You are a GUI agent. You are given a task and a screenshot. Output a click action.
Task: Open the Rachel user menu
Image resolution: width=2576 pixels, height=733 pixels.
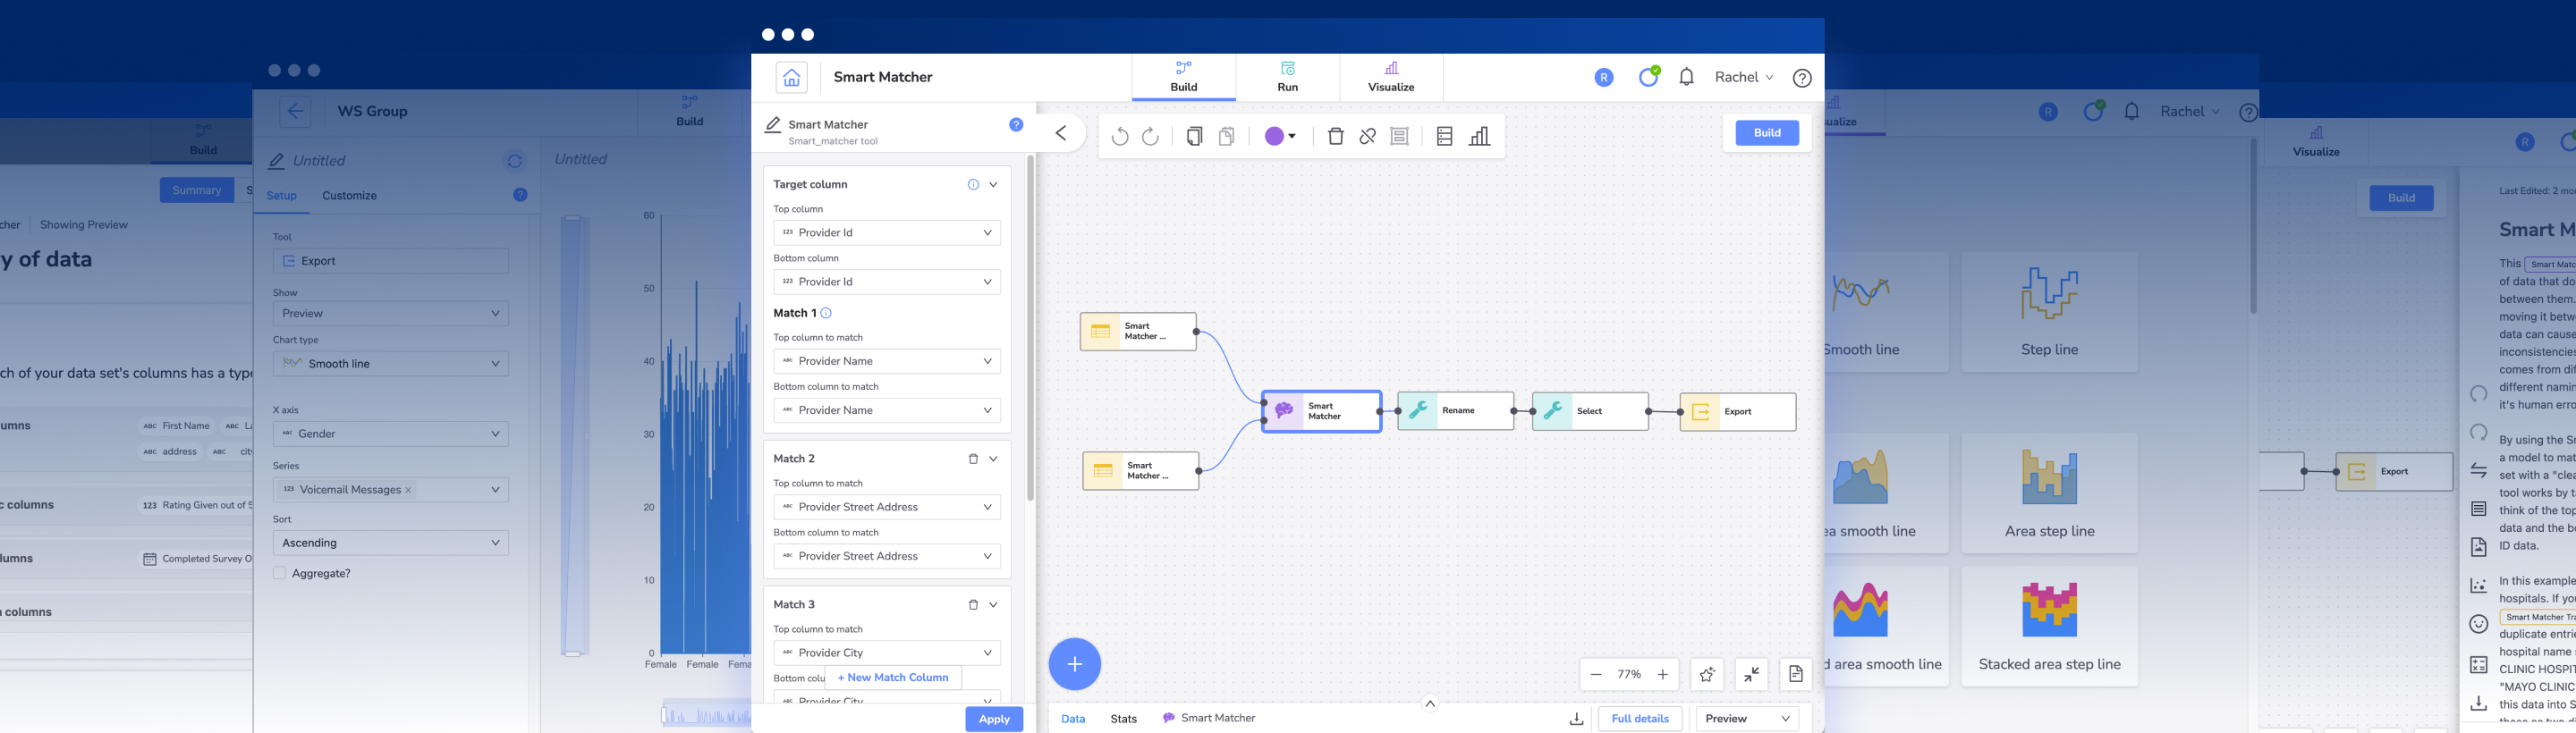point(1744,77)
